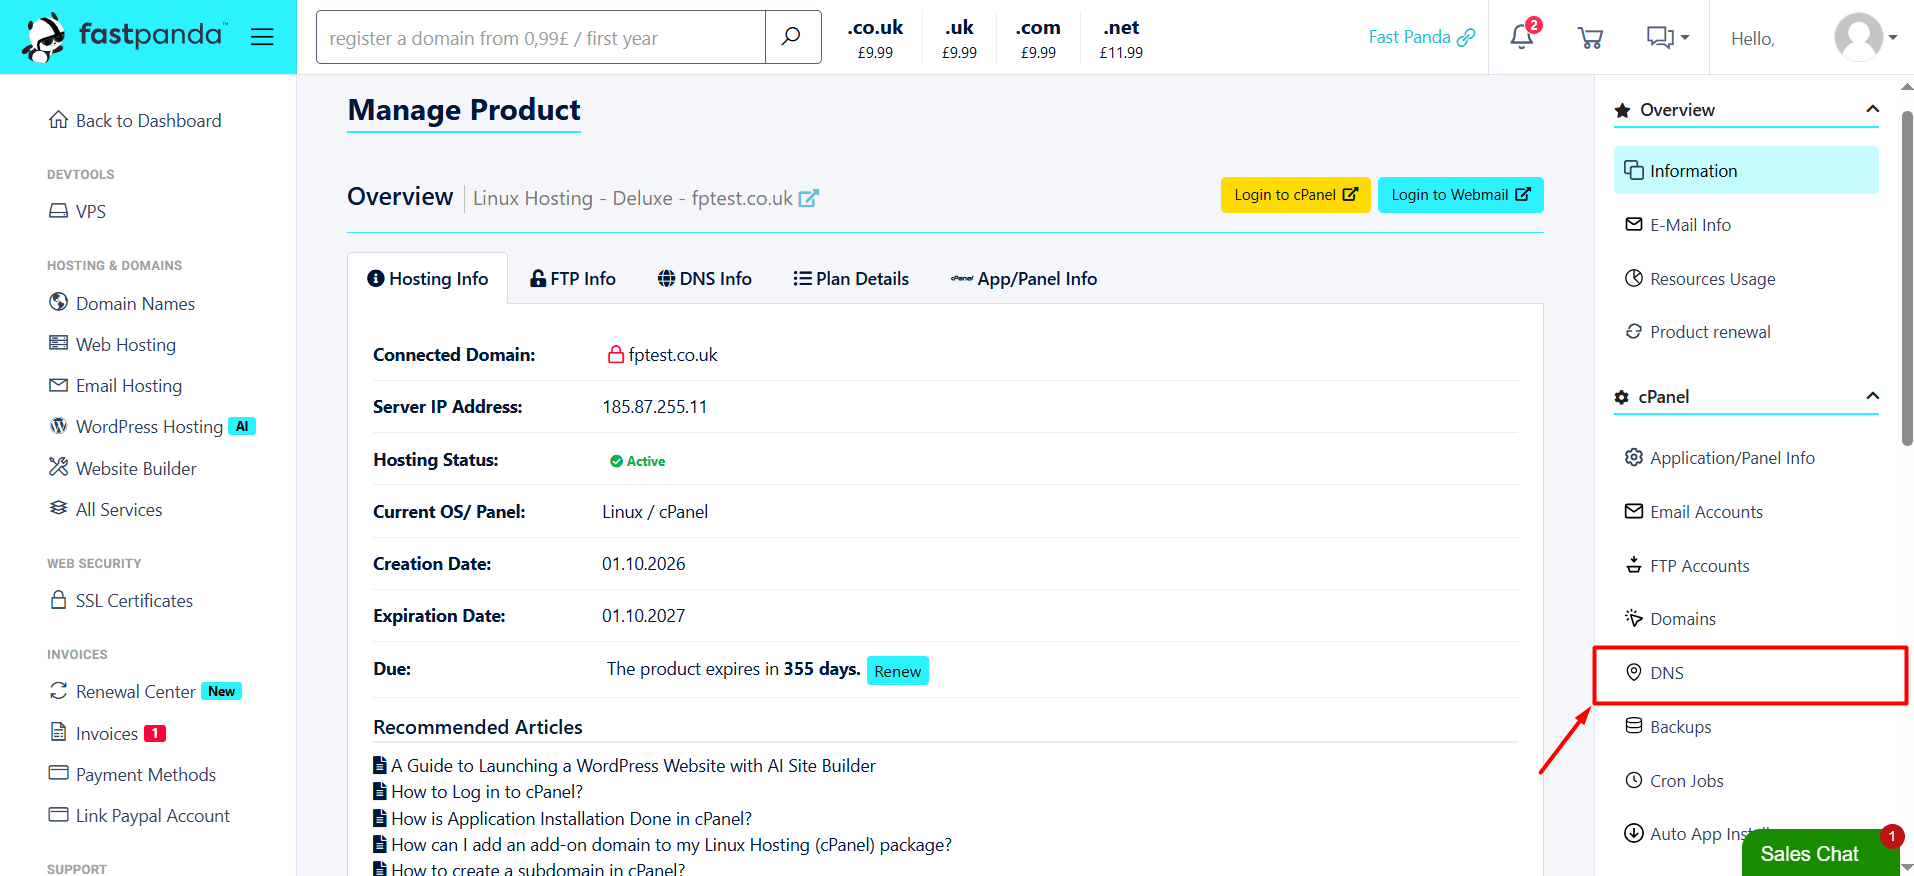The width and height of the screenshot is (1914, 876).
Task: Open SSL Certificates in the sidebar
Action: point(121,600)
